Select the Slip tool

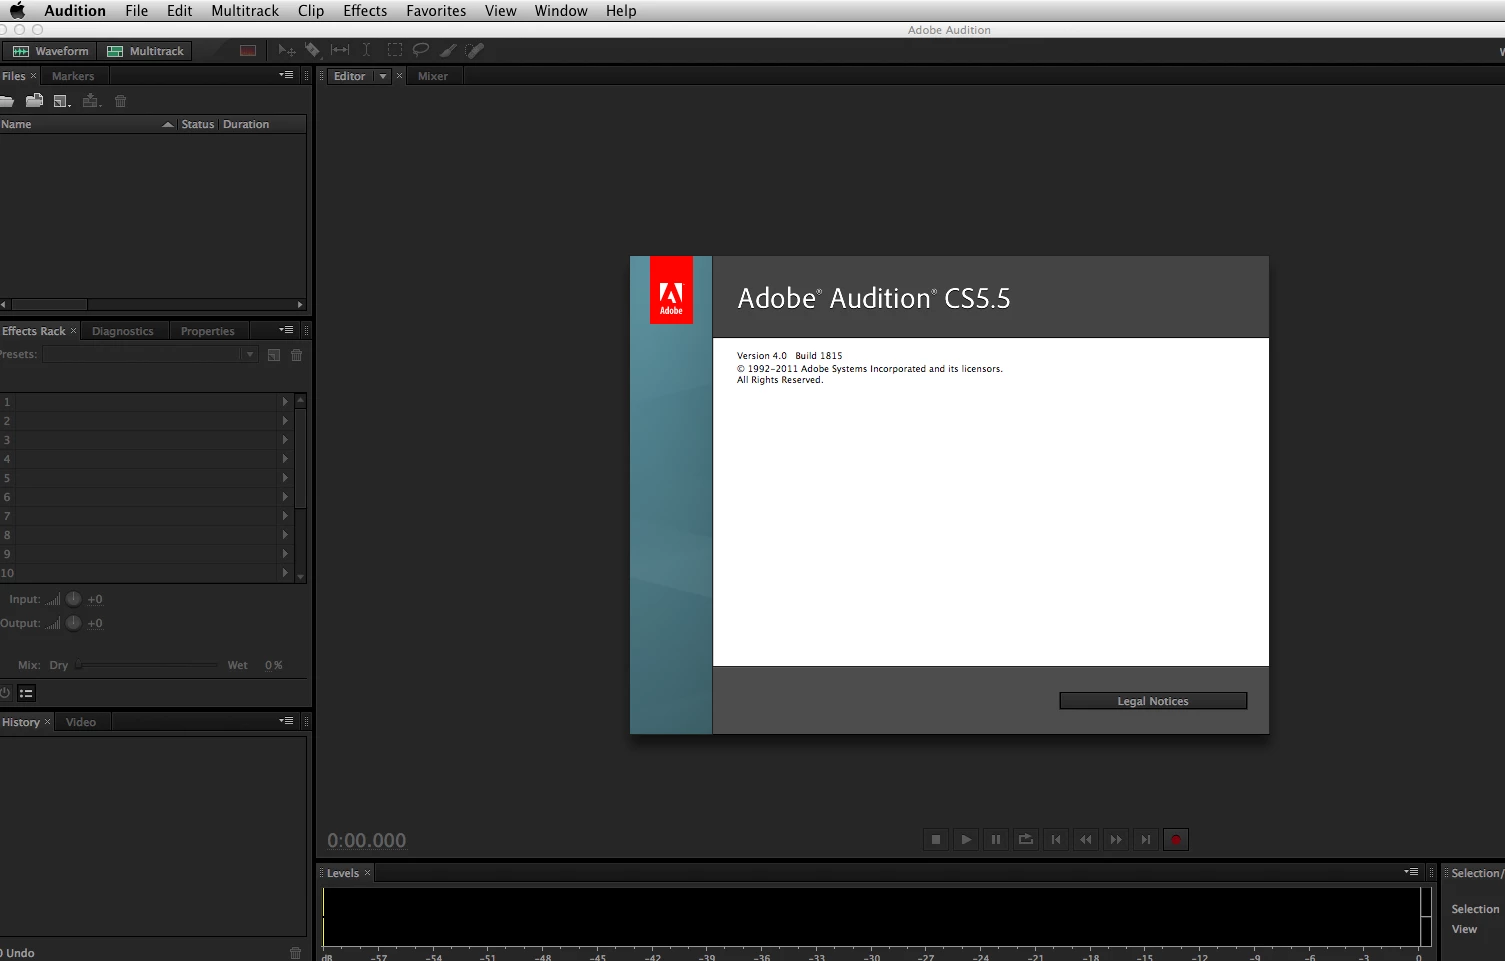[340, 50]
